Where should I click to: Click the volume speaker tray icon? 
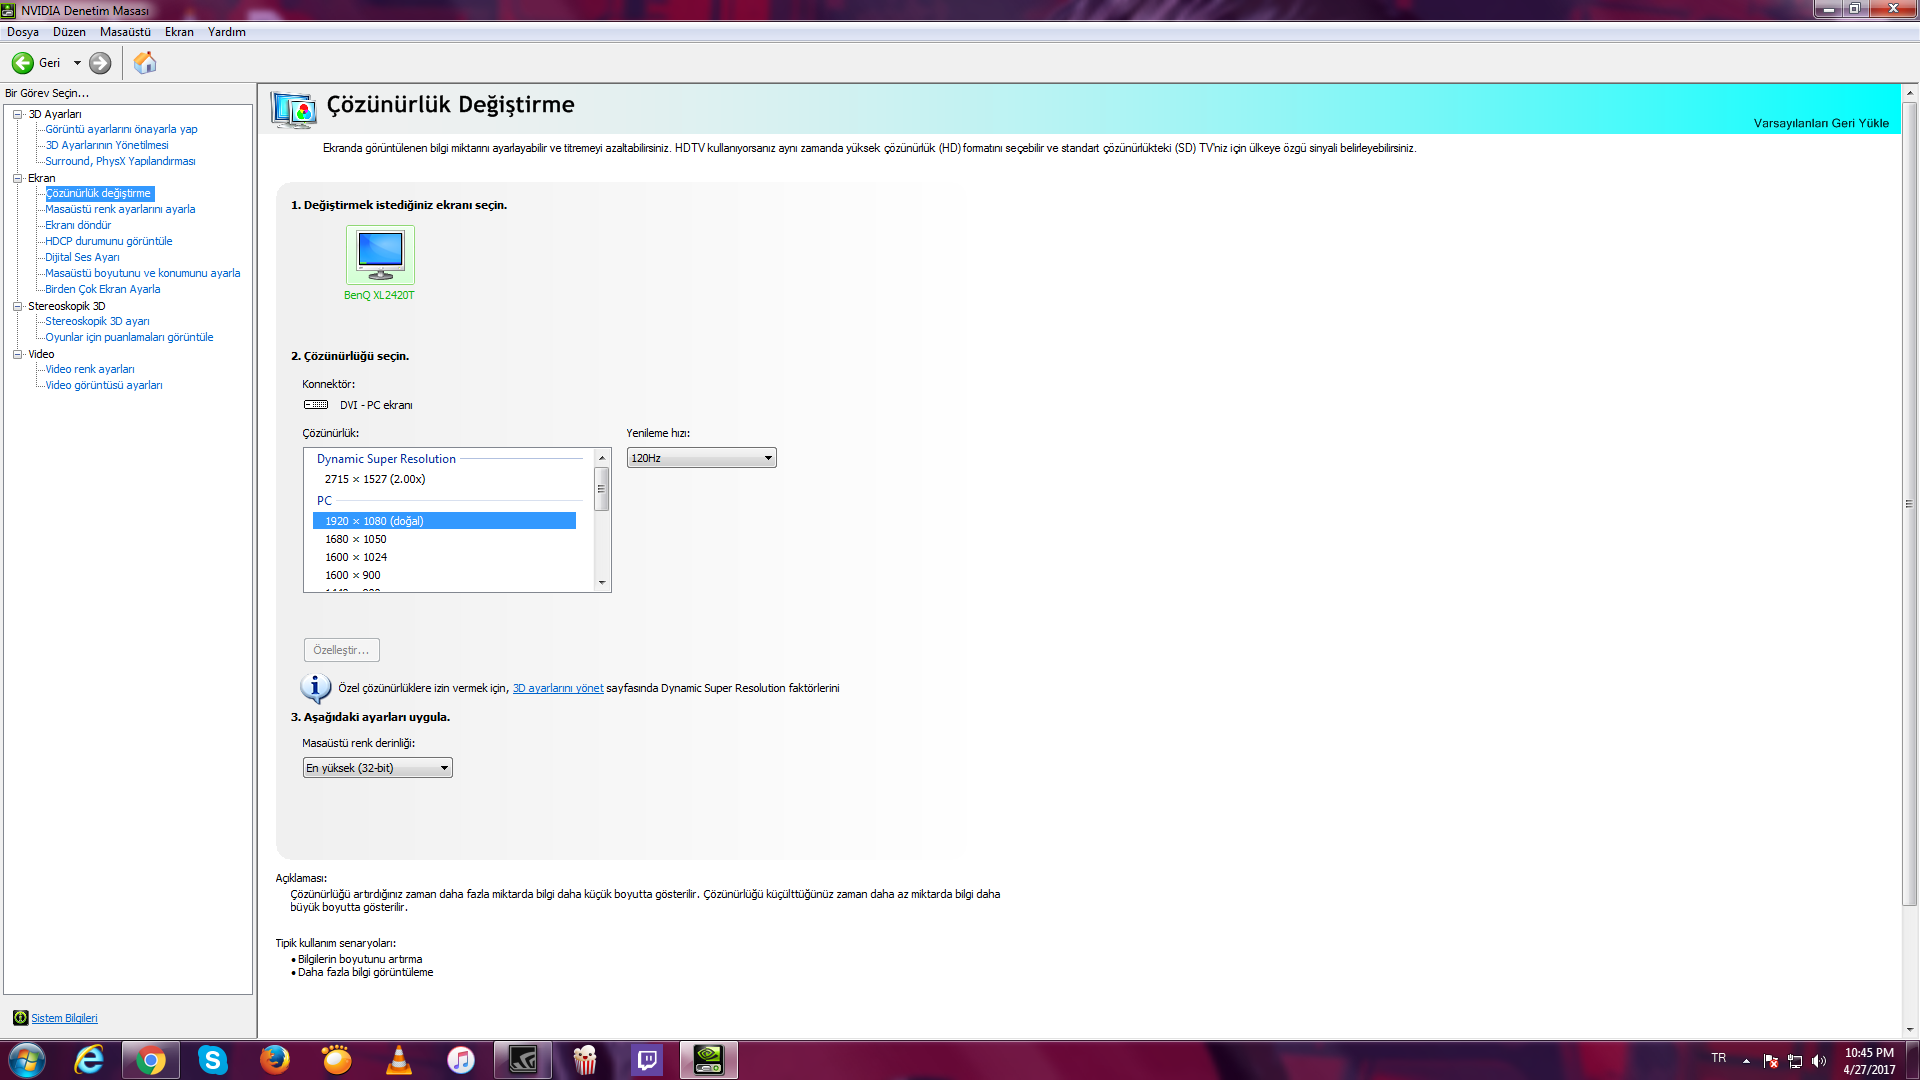(x=1819, y=1061)
